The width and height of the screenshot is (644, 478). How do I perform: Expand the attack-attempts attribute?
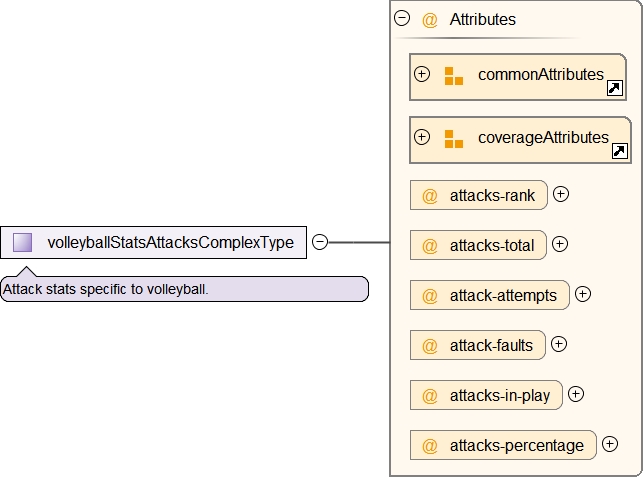tap(583, 294)
